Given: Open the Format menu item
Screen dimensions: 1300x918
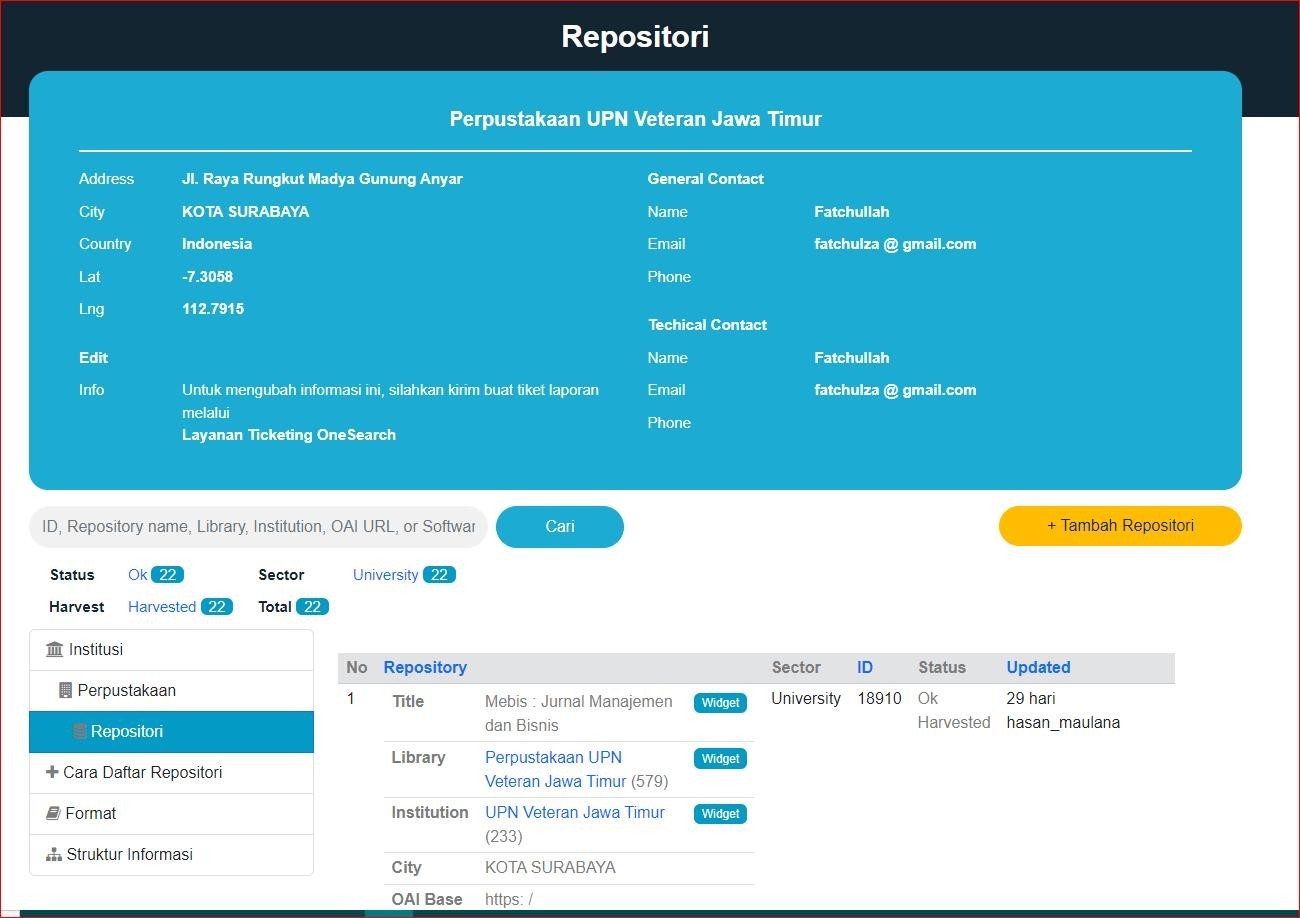Looking at the screenshot, I should [x=90, y=814].
